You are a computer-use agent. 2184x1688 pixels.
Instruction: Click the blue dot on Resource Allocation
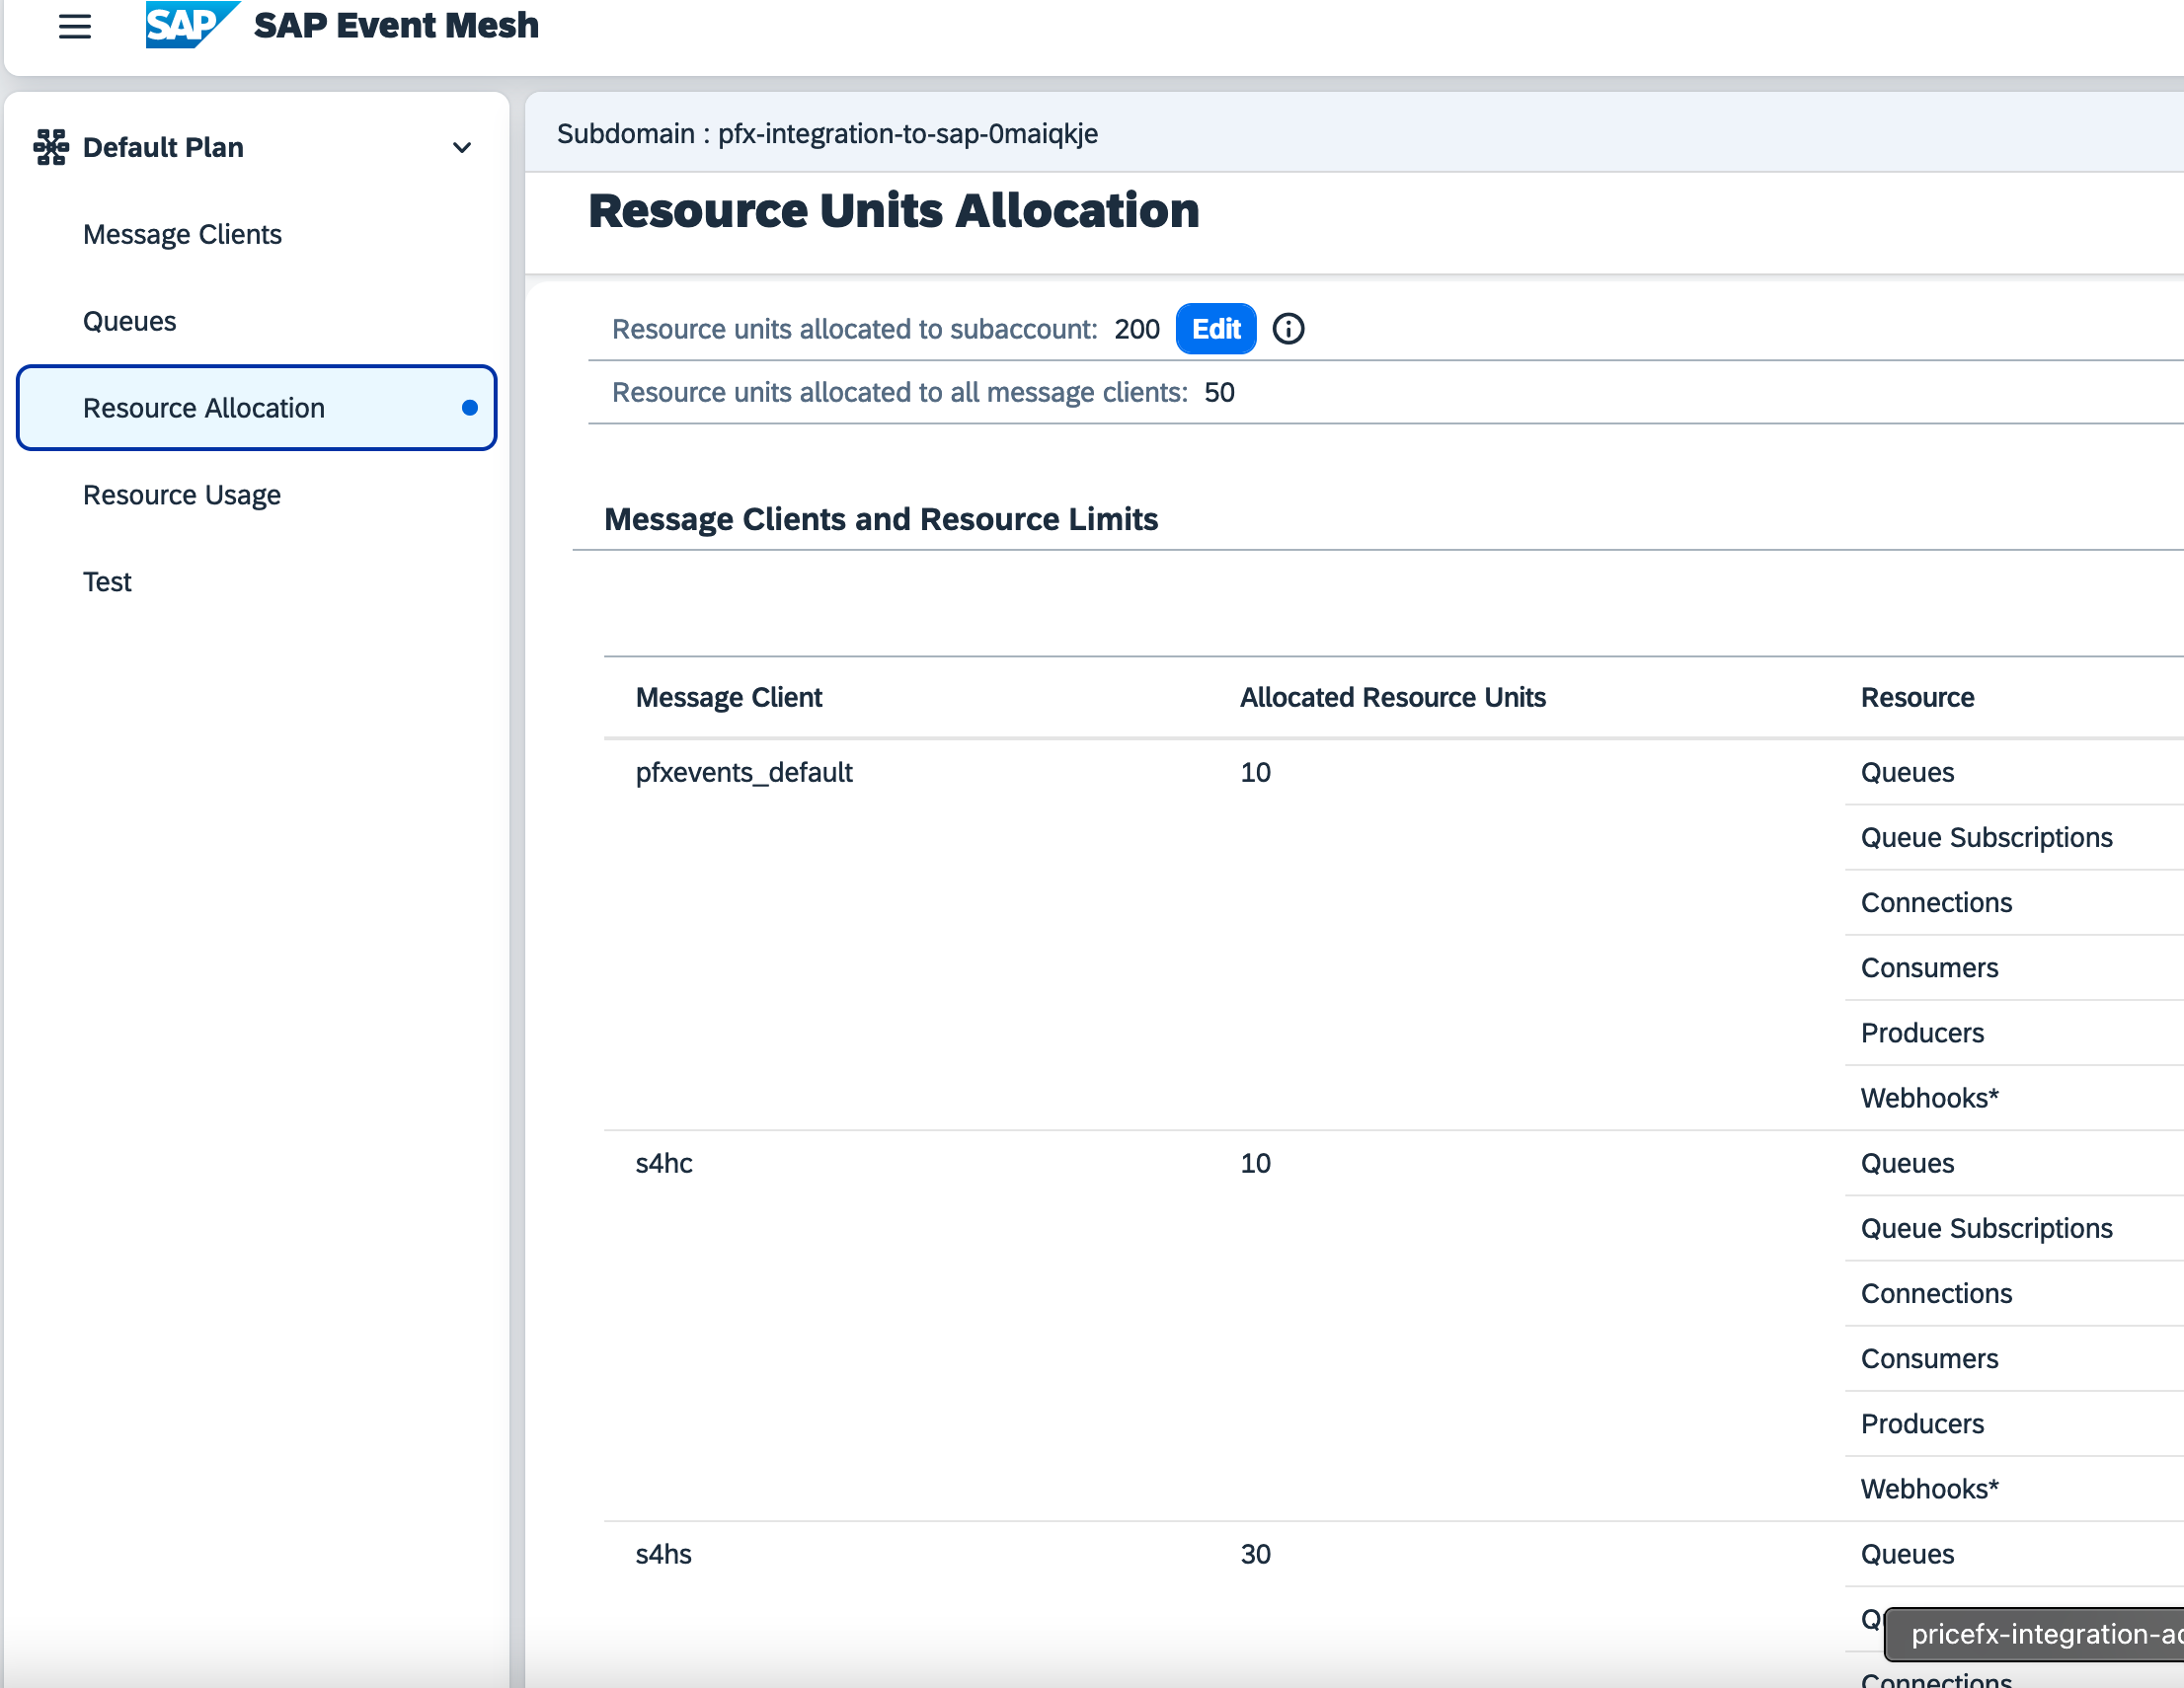[x=469, y=408]
